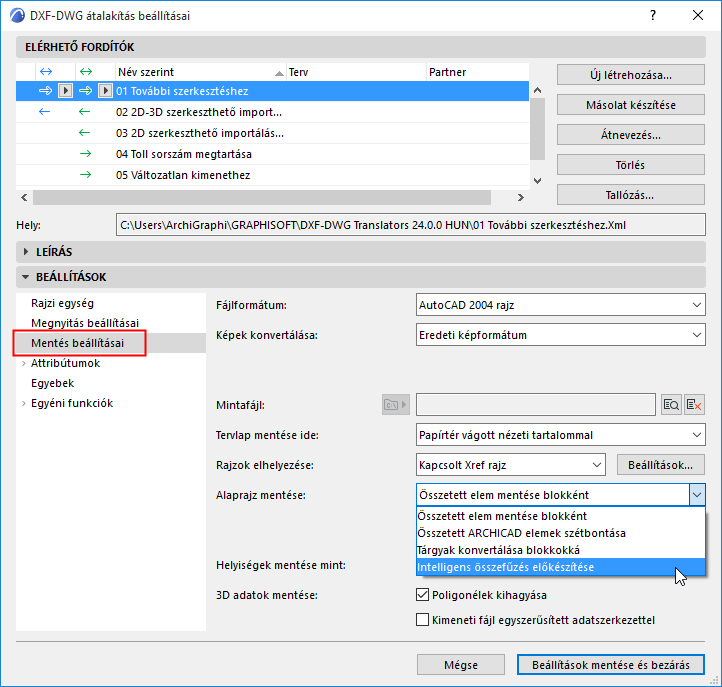Click the help question mark in title bar
The width and height of the screenshot is (722, 687).
point(653,16)
